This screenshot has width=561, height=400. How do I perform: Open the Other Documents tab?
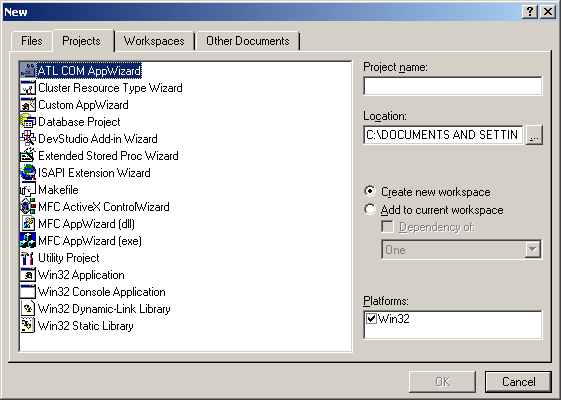click(x=248, y=41)
